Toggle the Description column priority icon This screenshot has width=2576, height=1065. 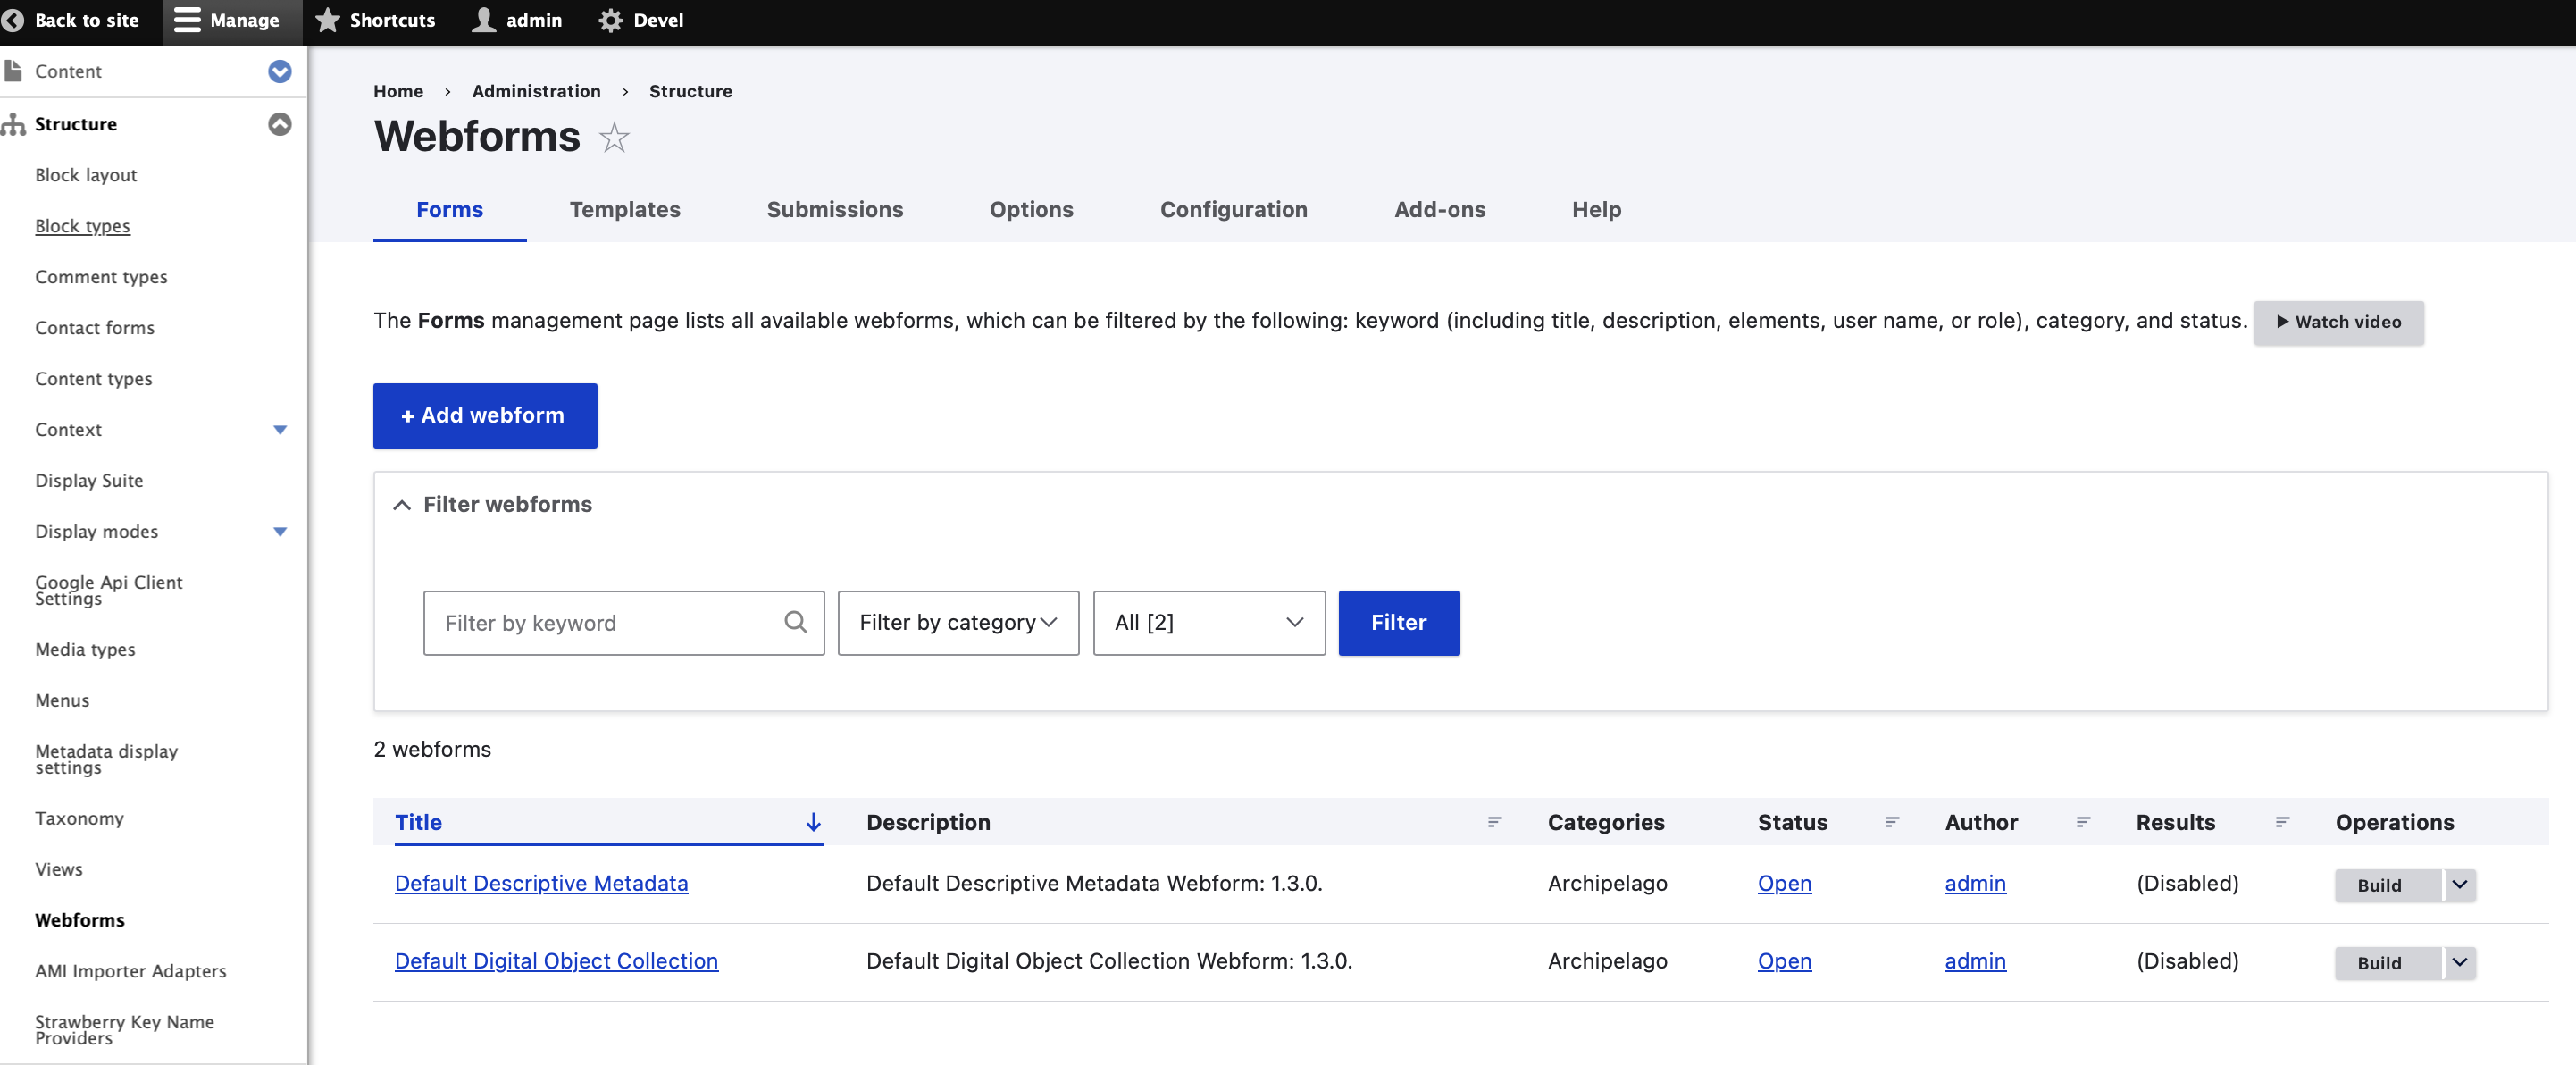(x=1494, y=822)
